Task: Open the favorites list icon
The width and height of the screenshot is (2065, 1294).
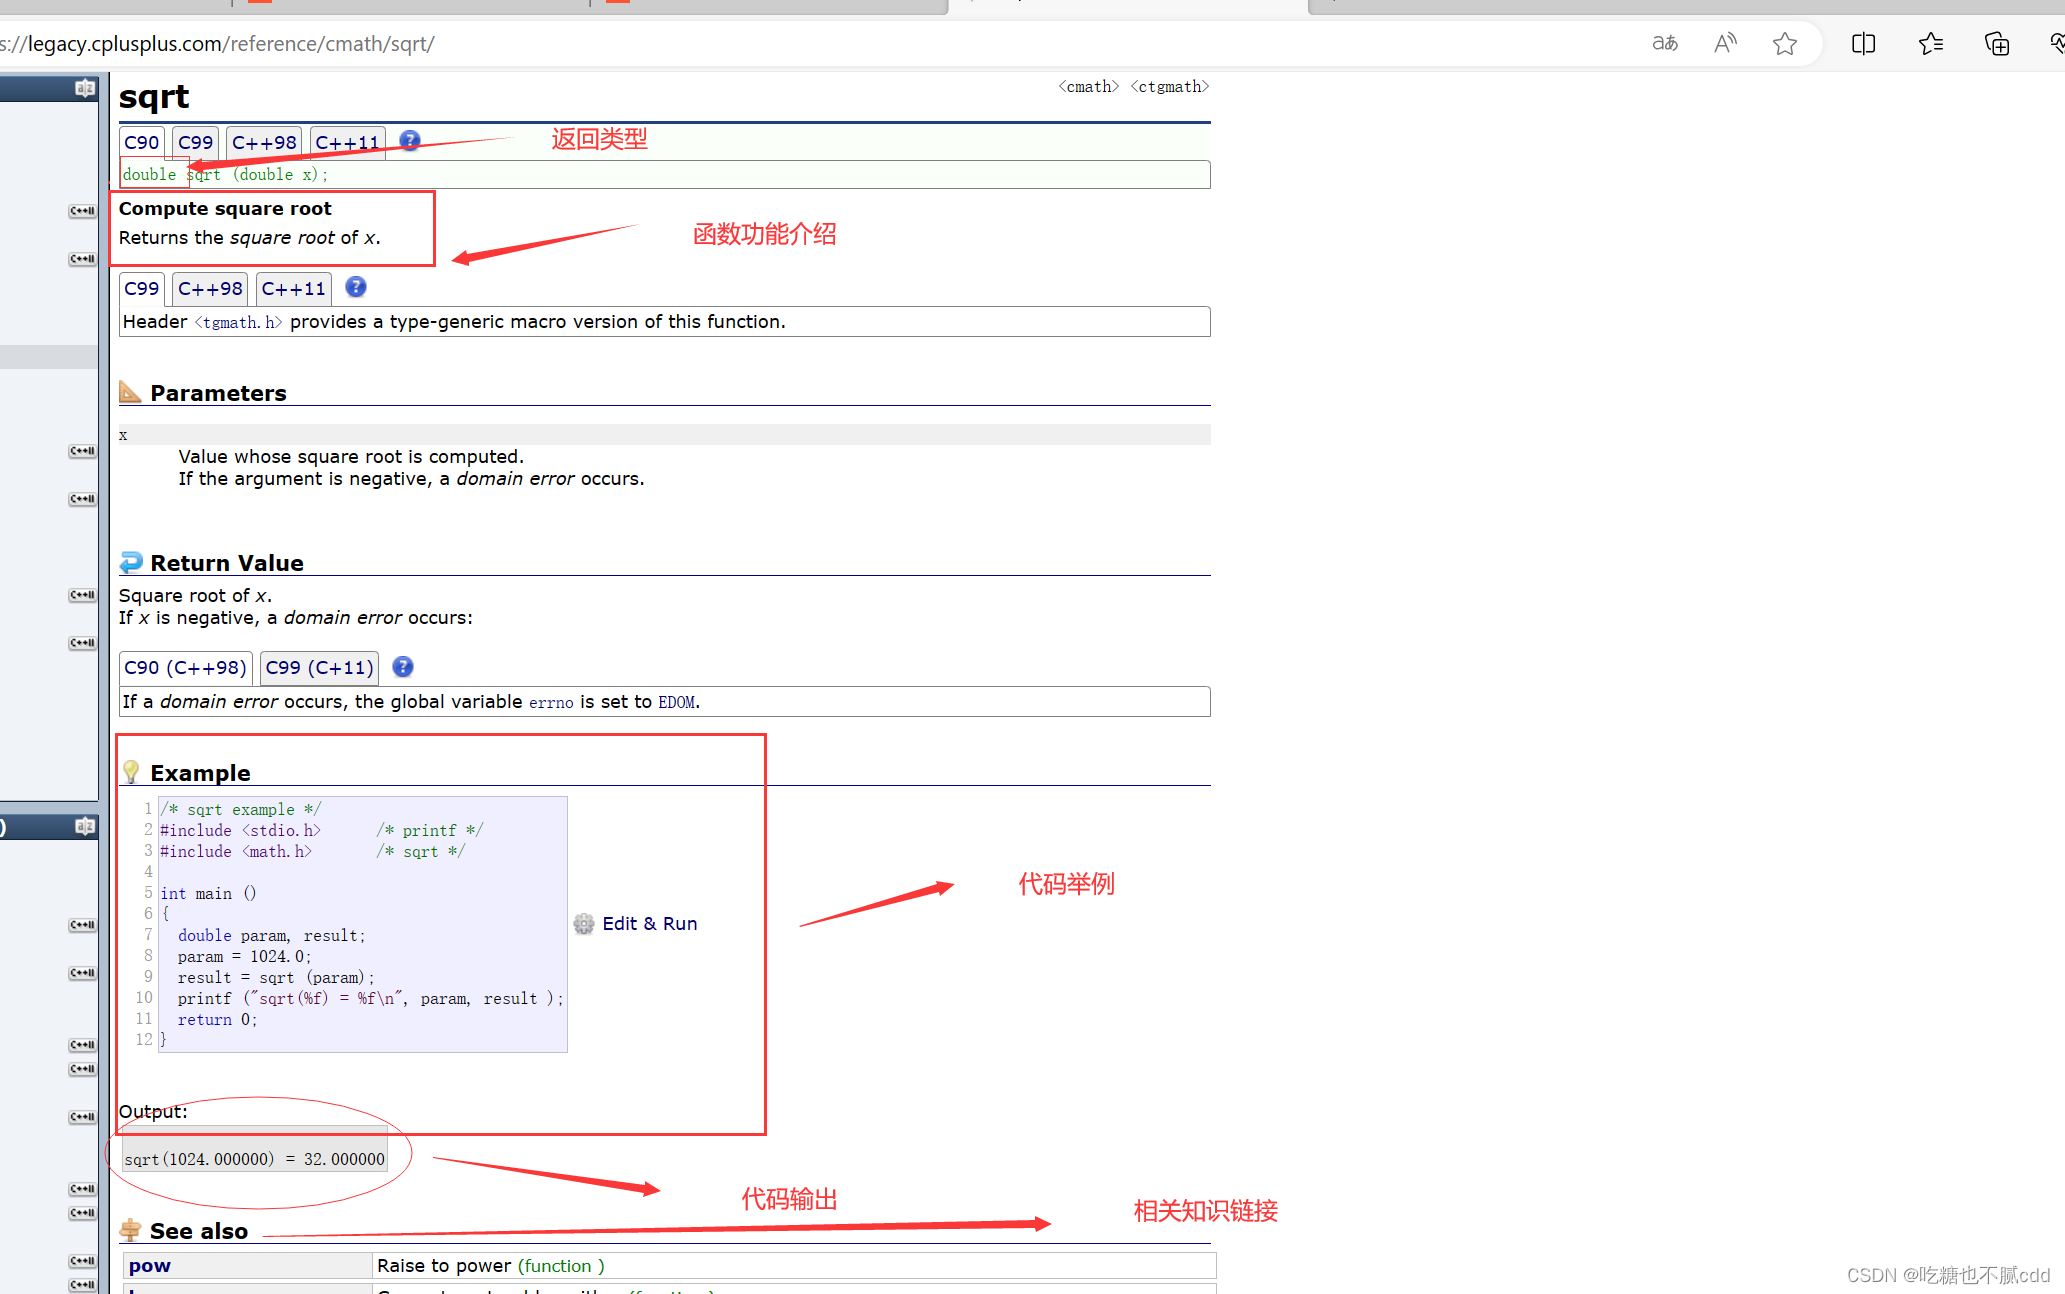Action: [1931, 43]
